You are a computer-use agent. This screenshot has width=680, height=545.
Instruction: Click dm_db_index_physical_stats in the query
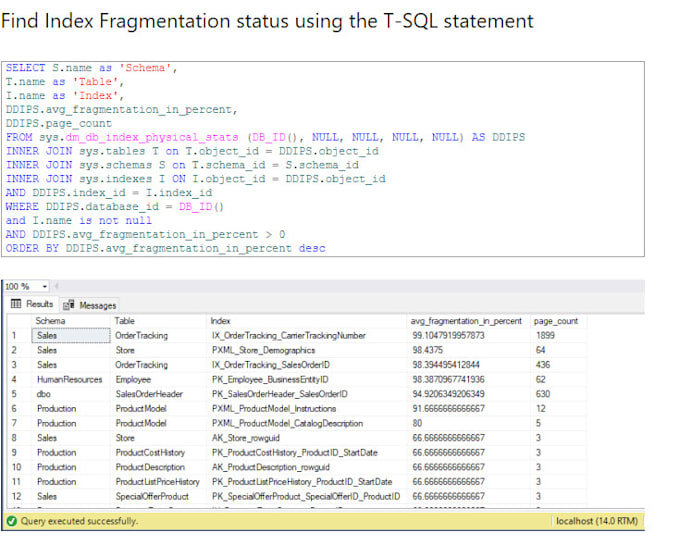click(152, 137)
